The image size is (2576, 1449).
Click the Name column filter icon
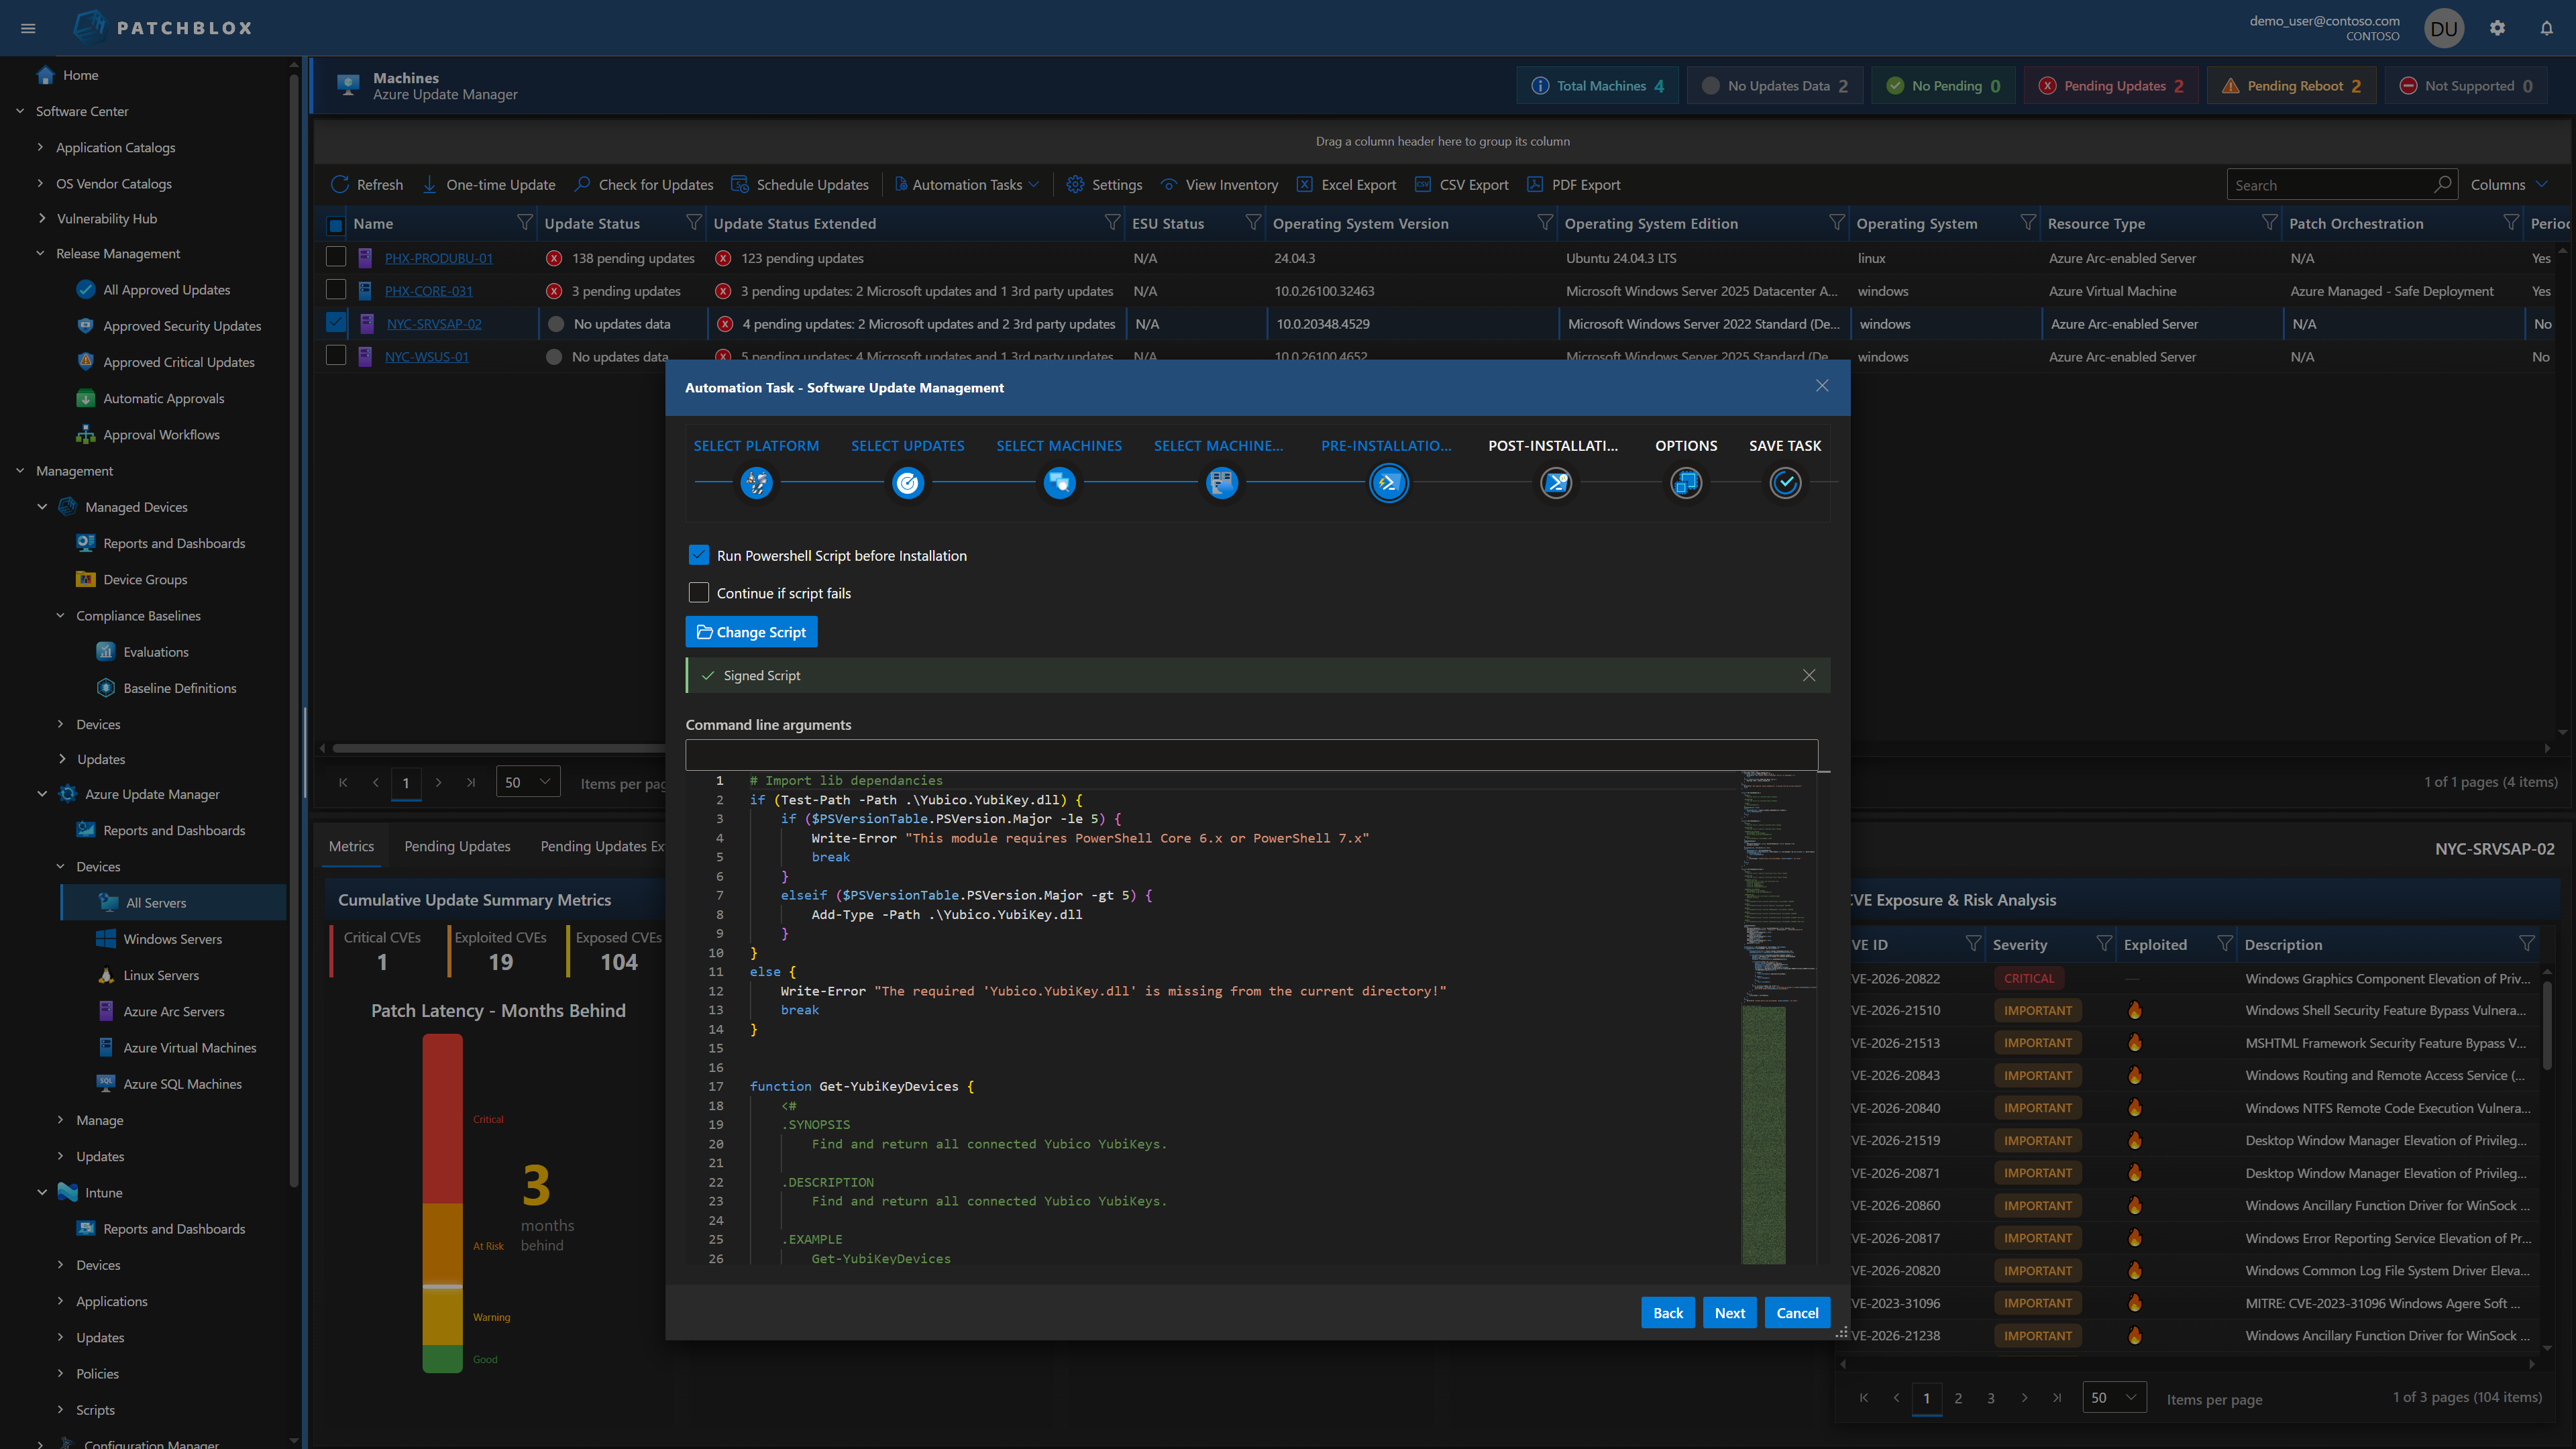[x=524, y=223]
